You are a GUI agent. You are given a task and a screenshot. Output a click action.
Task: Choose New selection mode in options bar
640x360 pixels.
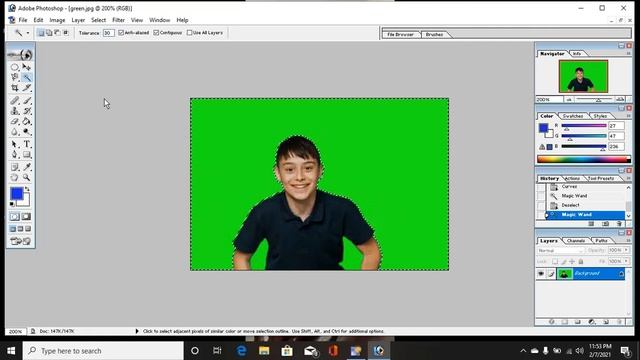pos(41,33)
